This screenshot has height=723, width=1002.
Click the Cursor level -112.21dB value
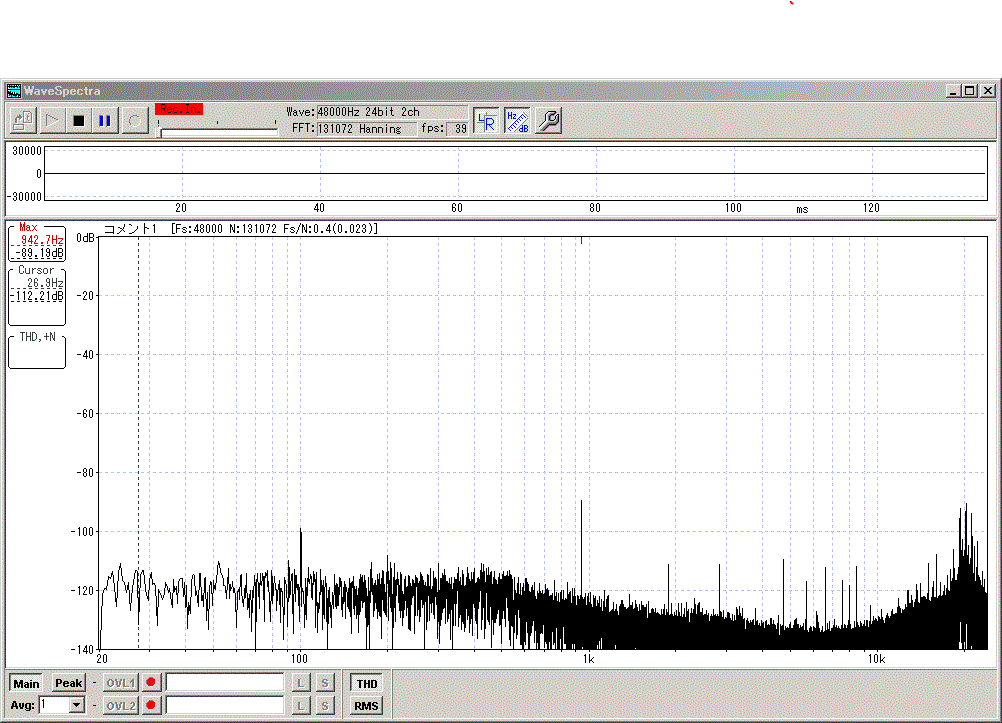click(37, 297)
